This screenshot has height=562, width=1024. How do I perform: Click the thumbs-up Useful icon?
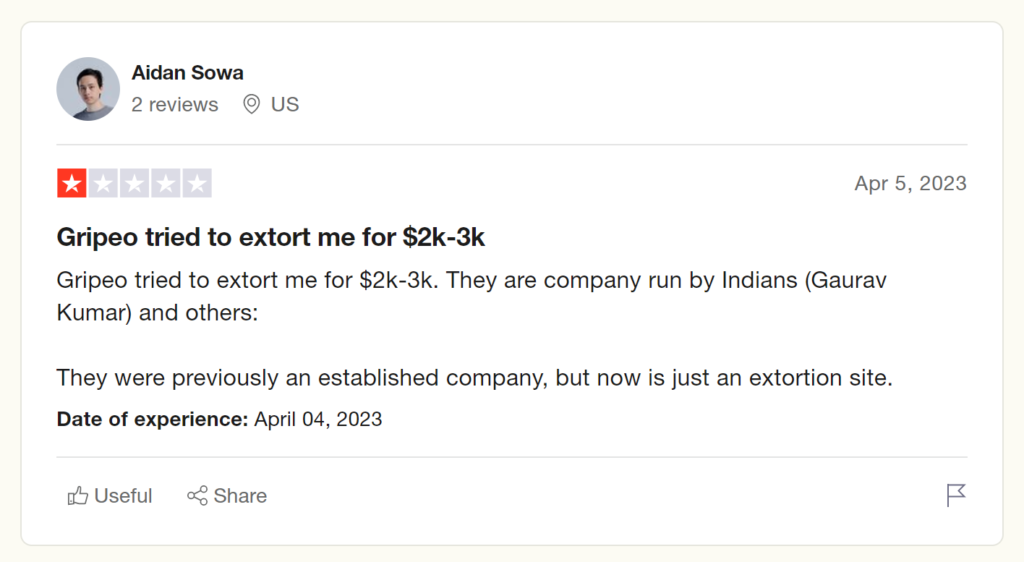tap(78, 496)
